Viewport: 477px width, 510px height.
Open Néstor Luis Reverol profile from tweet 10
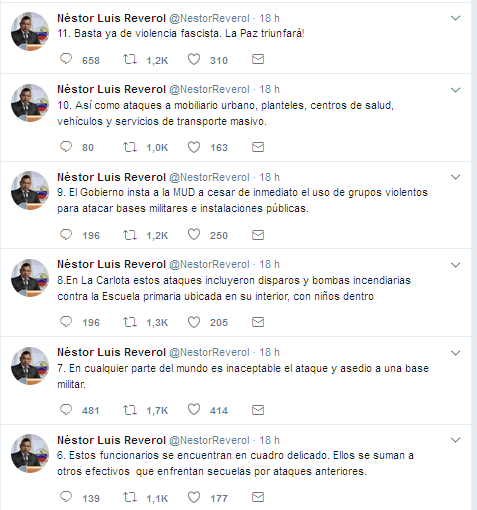111,89
